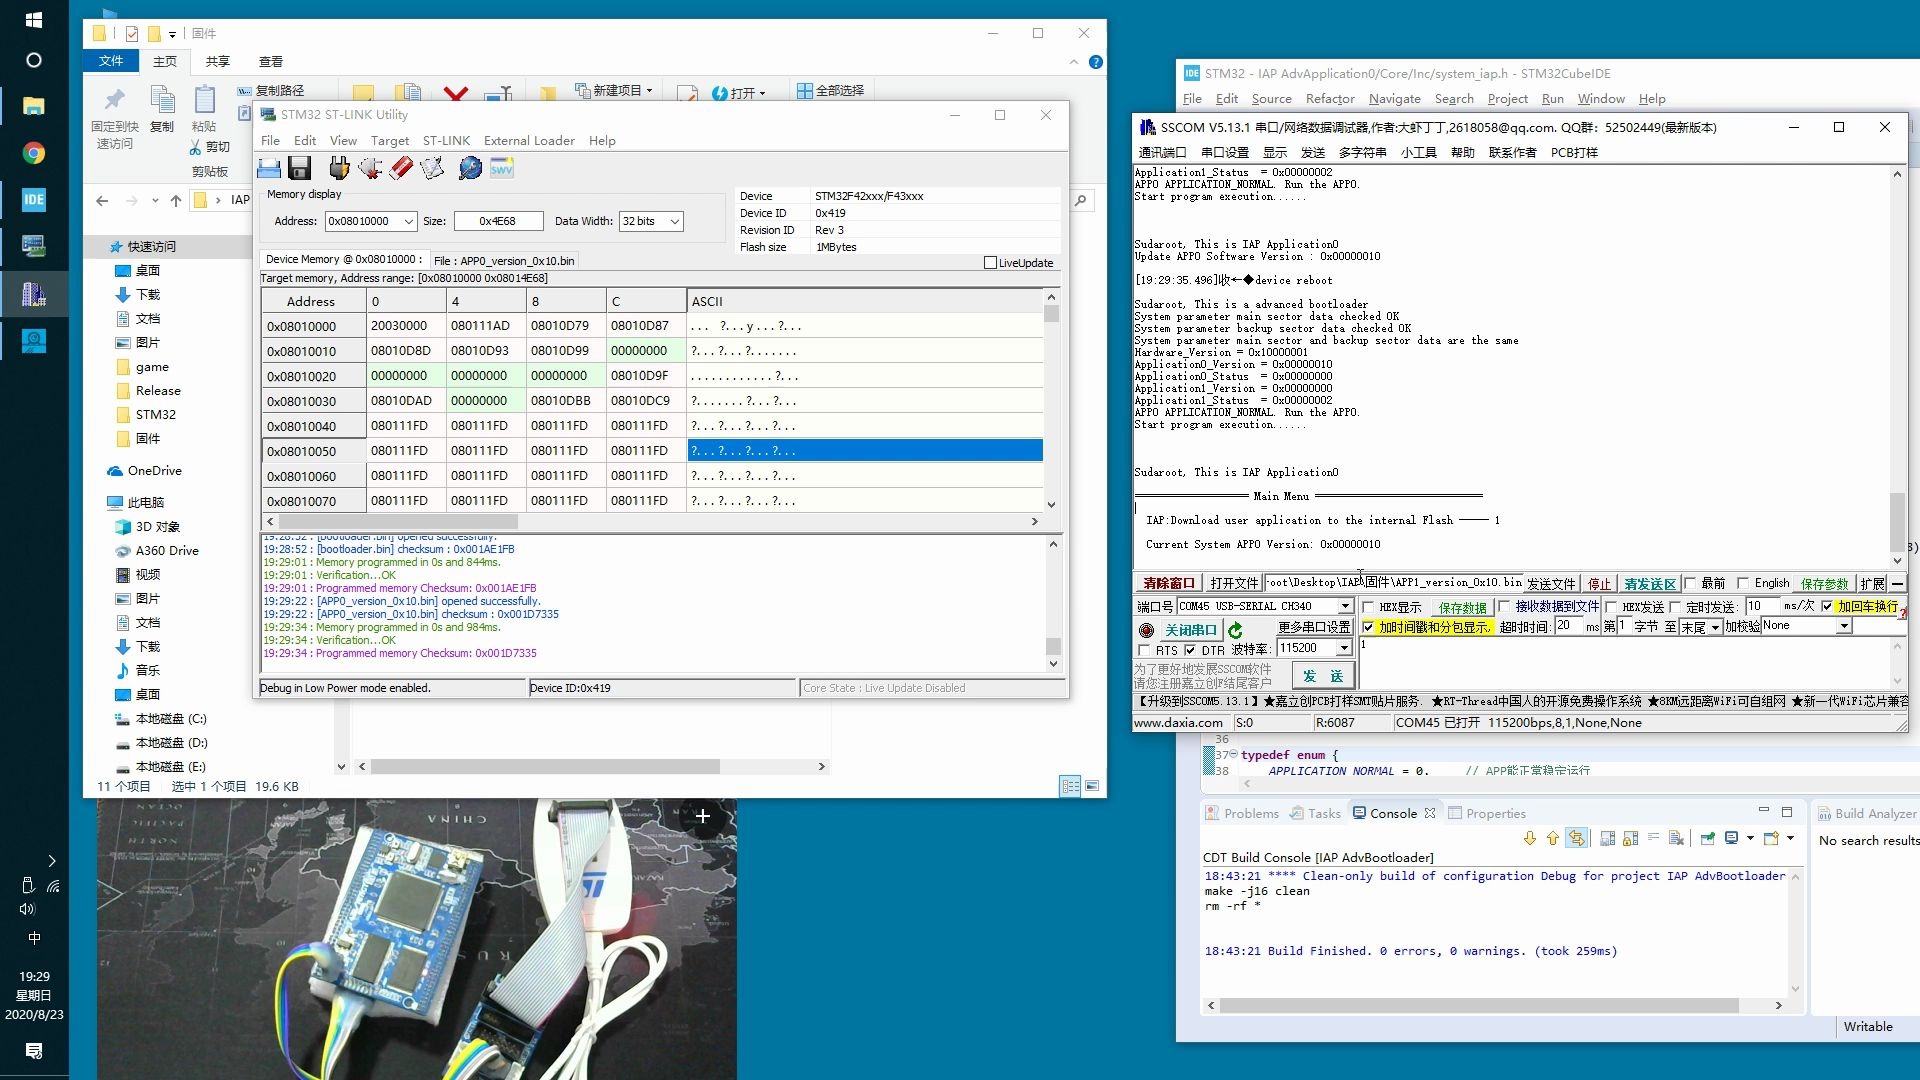Click the 清除窗口 clear window button
1920x1080 pixels.
pos(1168,583)
